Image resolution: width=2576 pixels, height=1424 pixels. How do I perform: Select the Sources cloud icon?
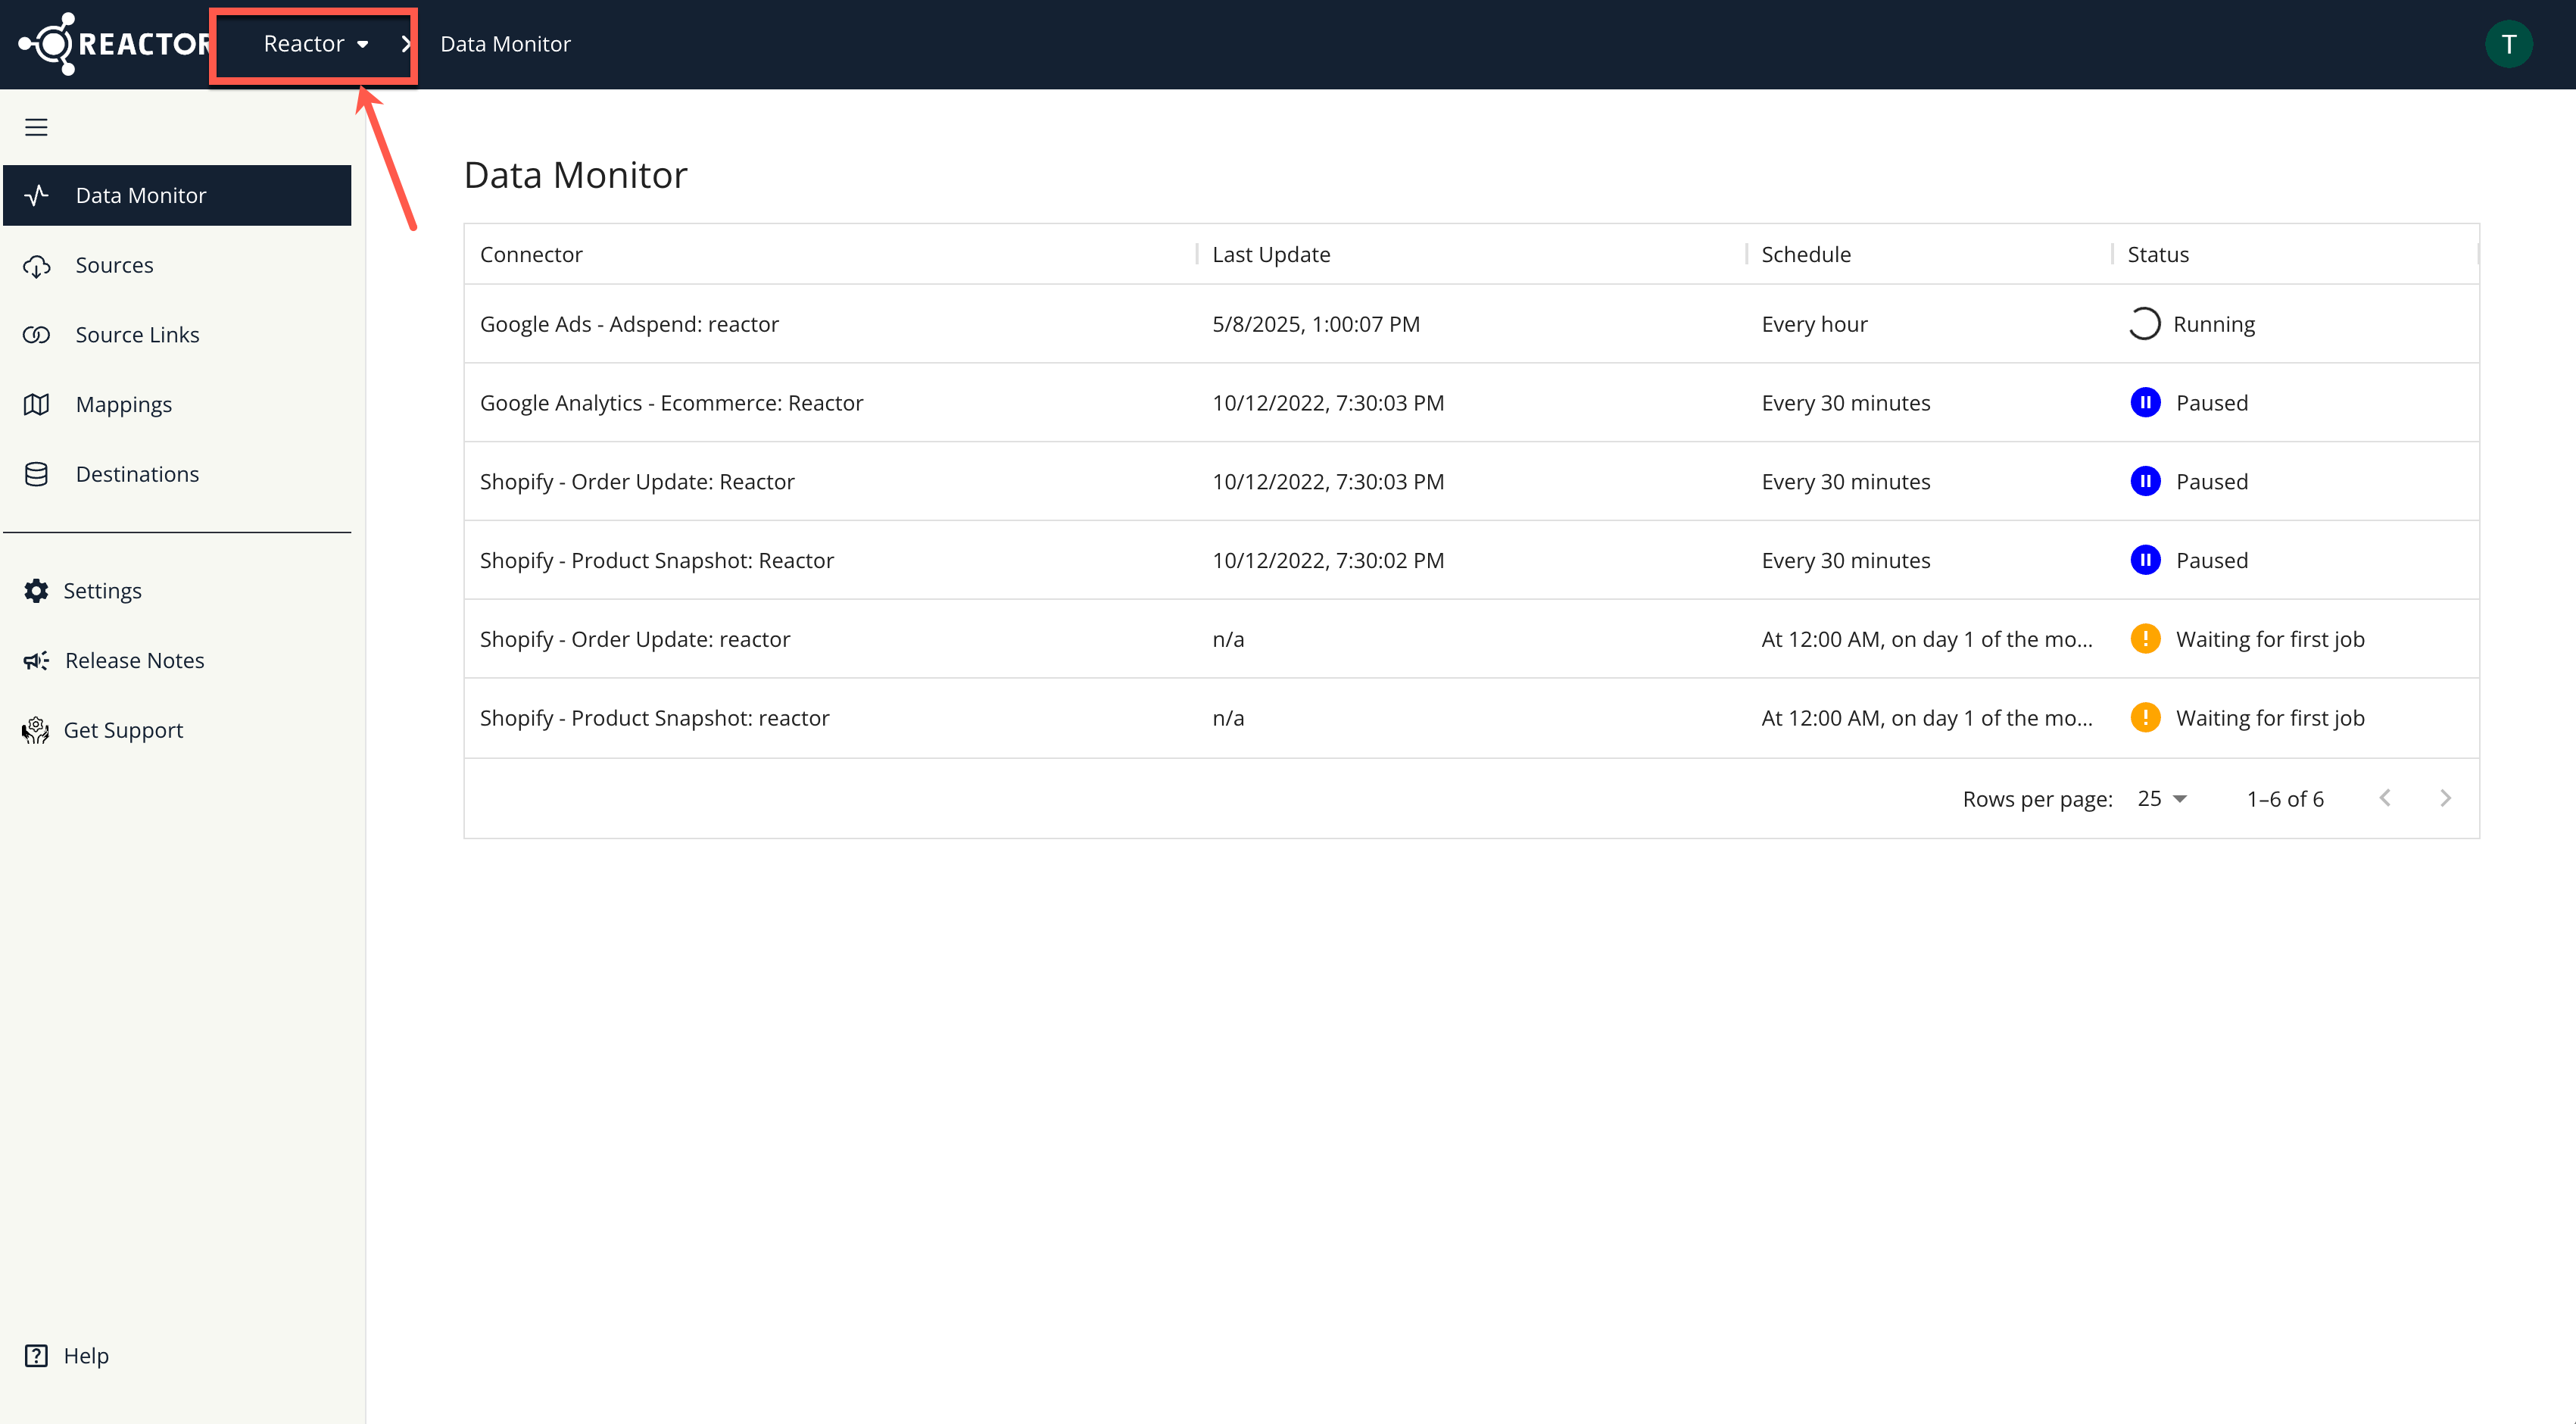point(37,265)
